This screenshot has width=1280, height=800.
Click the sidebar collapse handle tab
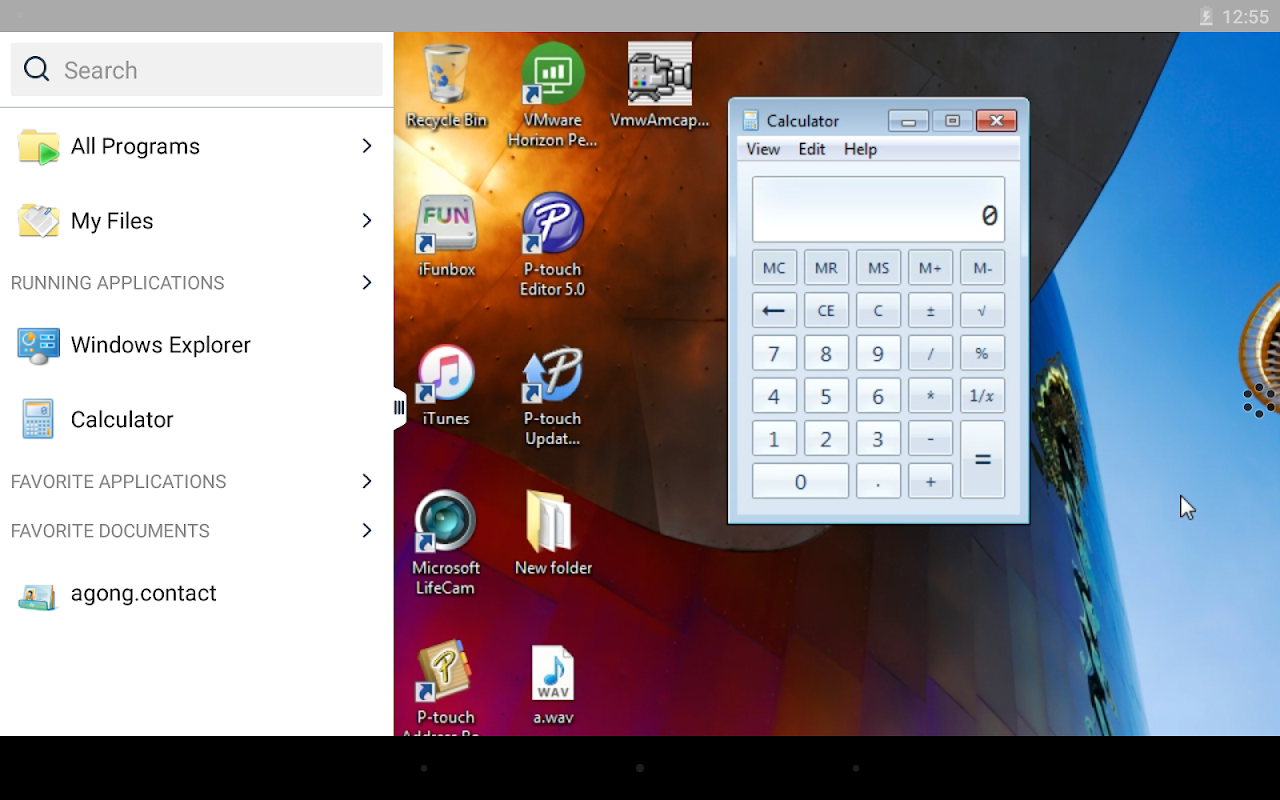pos(400,407)
